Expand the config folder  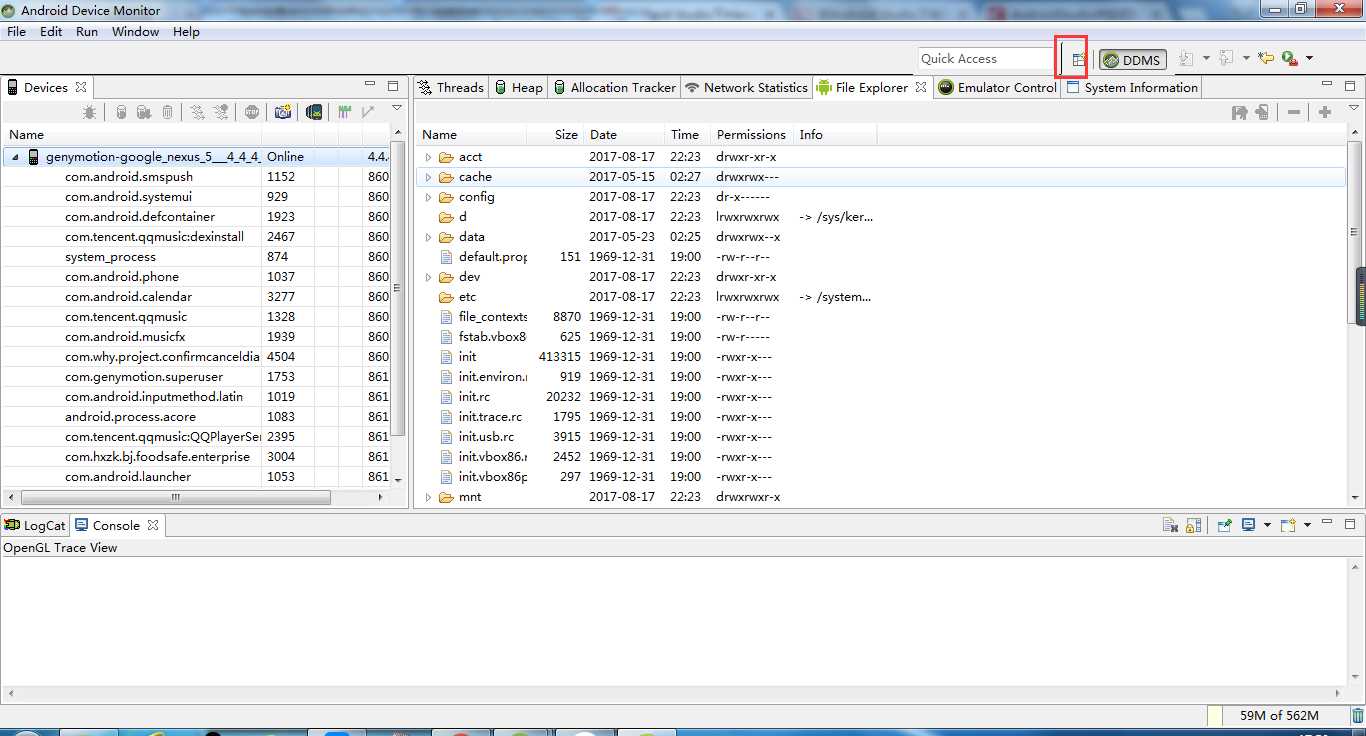coord(428,197)
